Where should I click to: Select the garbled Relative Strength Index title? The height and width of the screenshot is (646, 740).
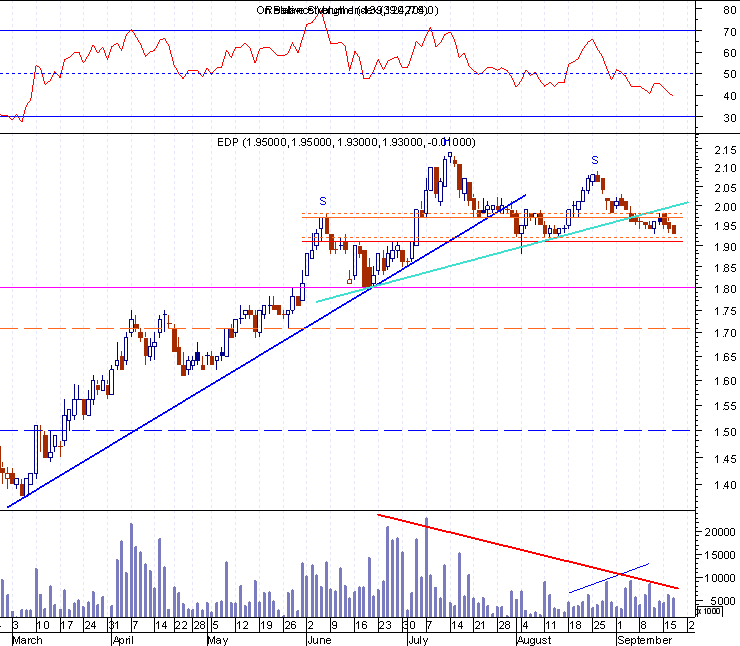(347, 10)
